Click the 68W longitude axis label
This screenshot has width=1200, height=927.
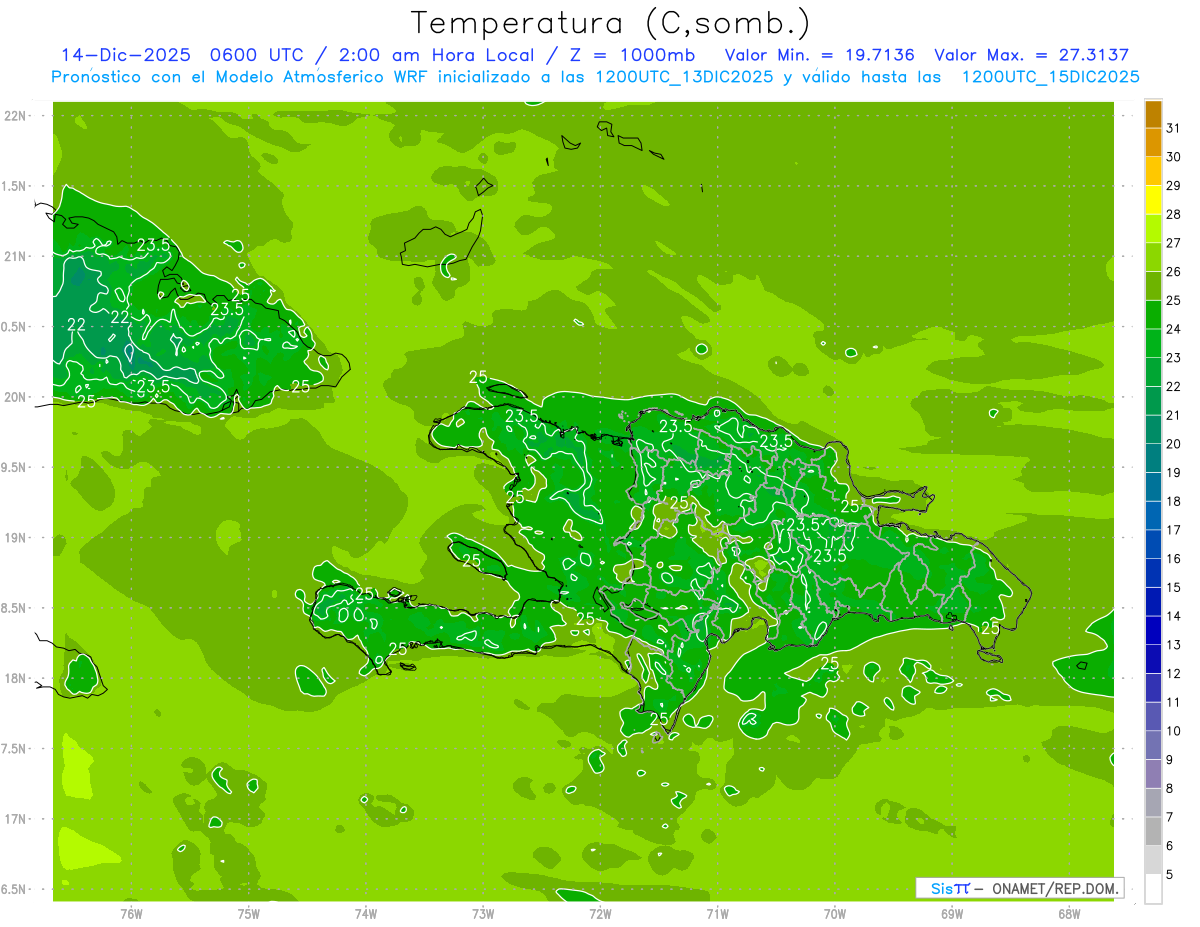1069,914
